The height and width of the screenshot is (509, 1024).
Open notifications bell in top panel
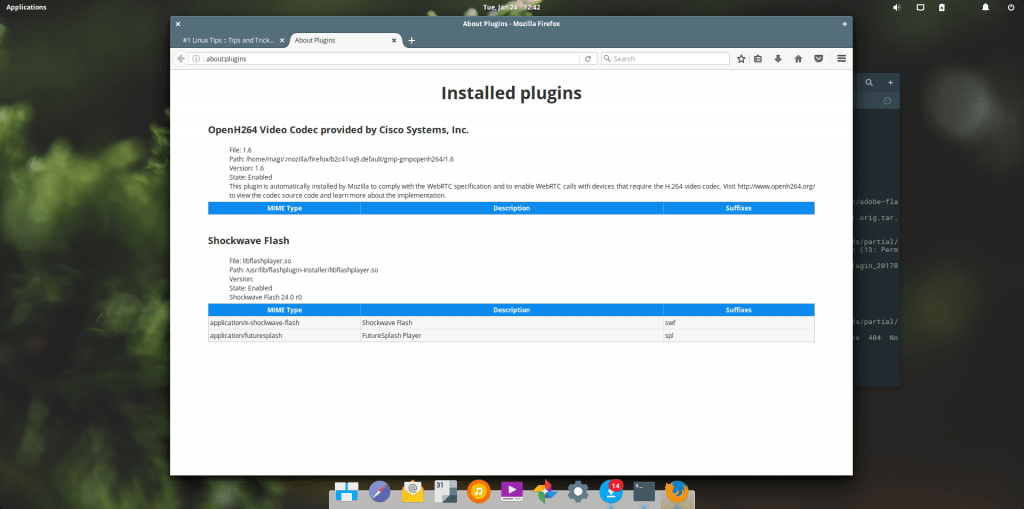[x=984, y=8]
